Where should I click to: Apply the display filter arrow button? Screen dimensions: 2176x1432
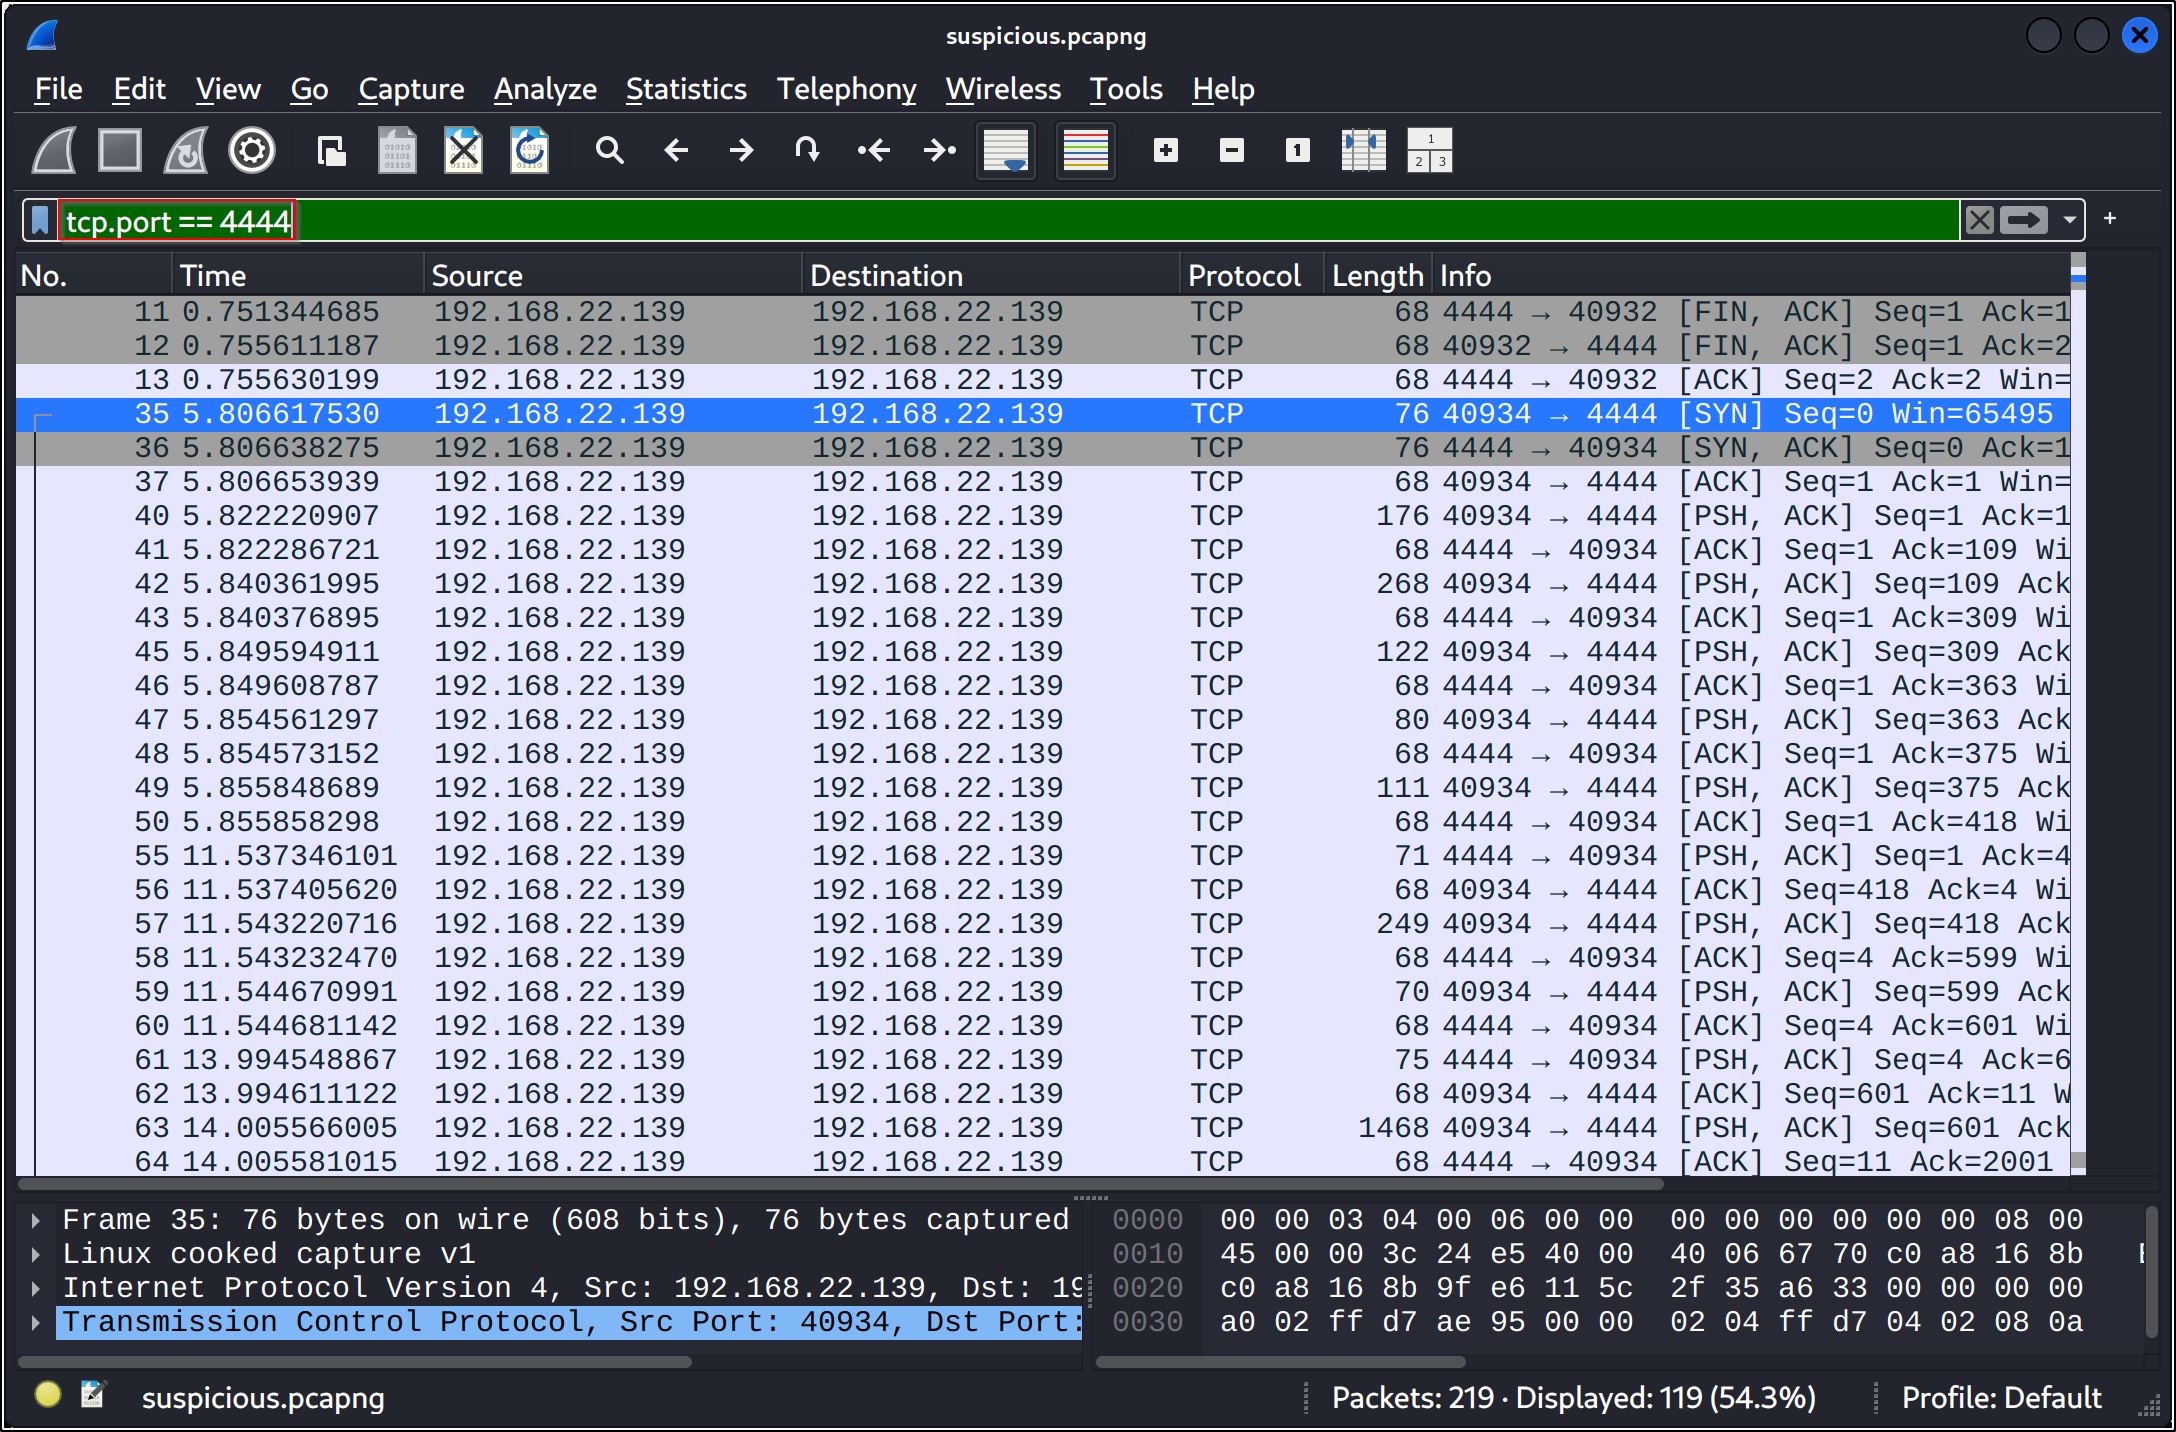[2024, 220]
